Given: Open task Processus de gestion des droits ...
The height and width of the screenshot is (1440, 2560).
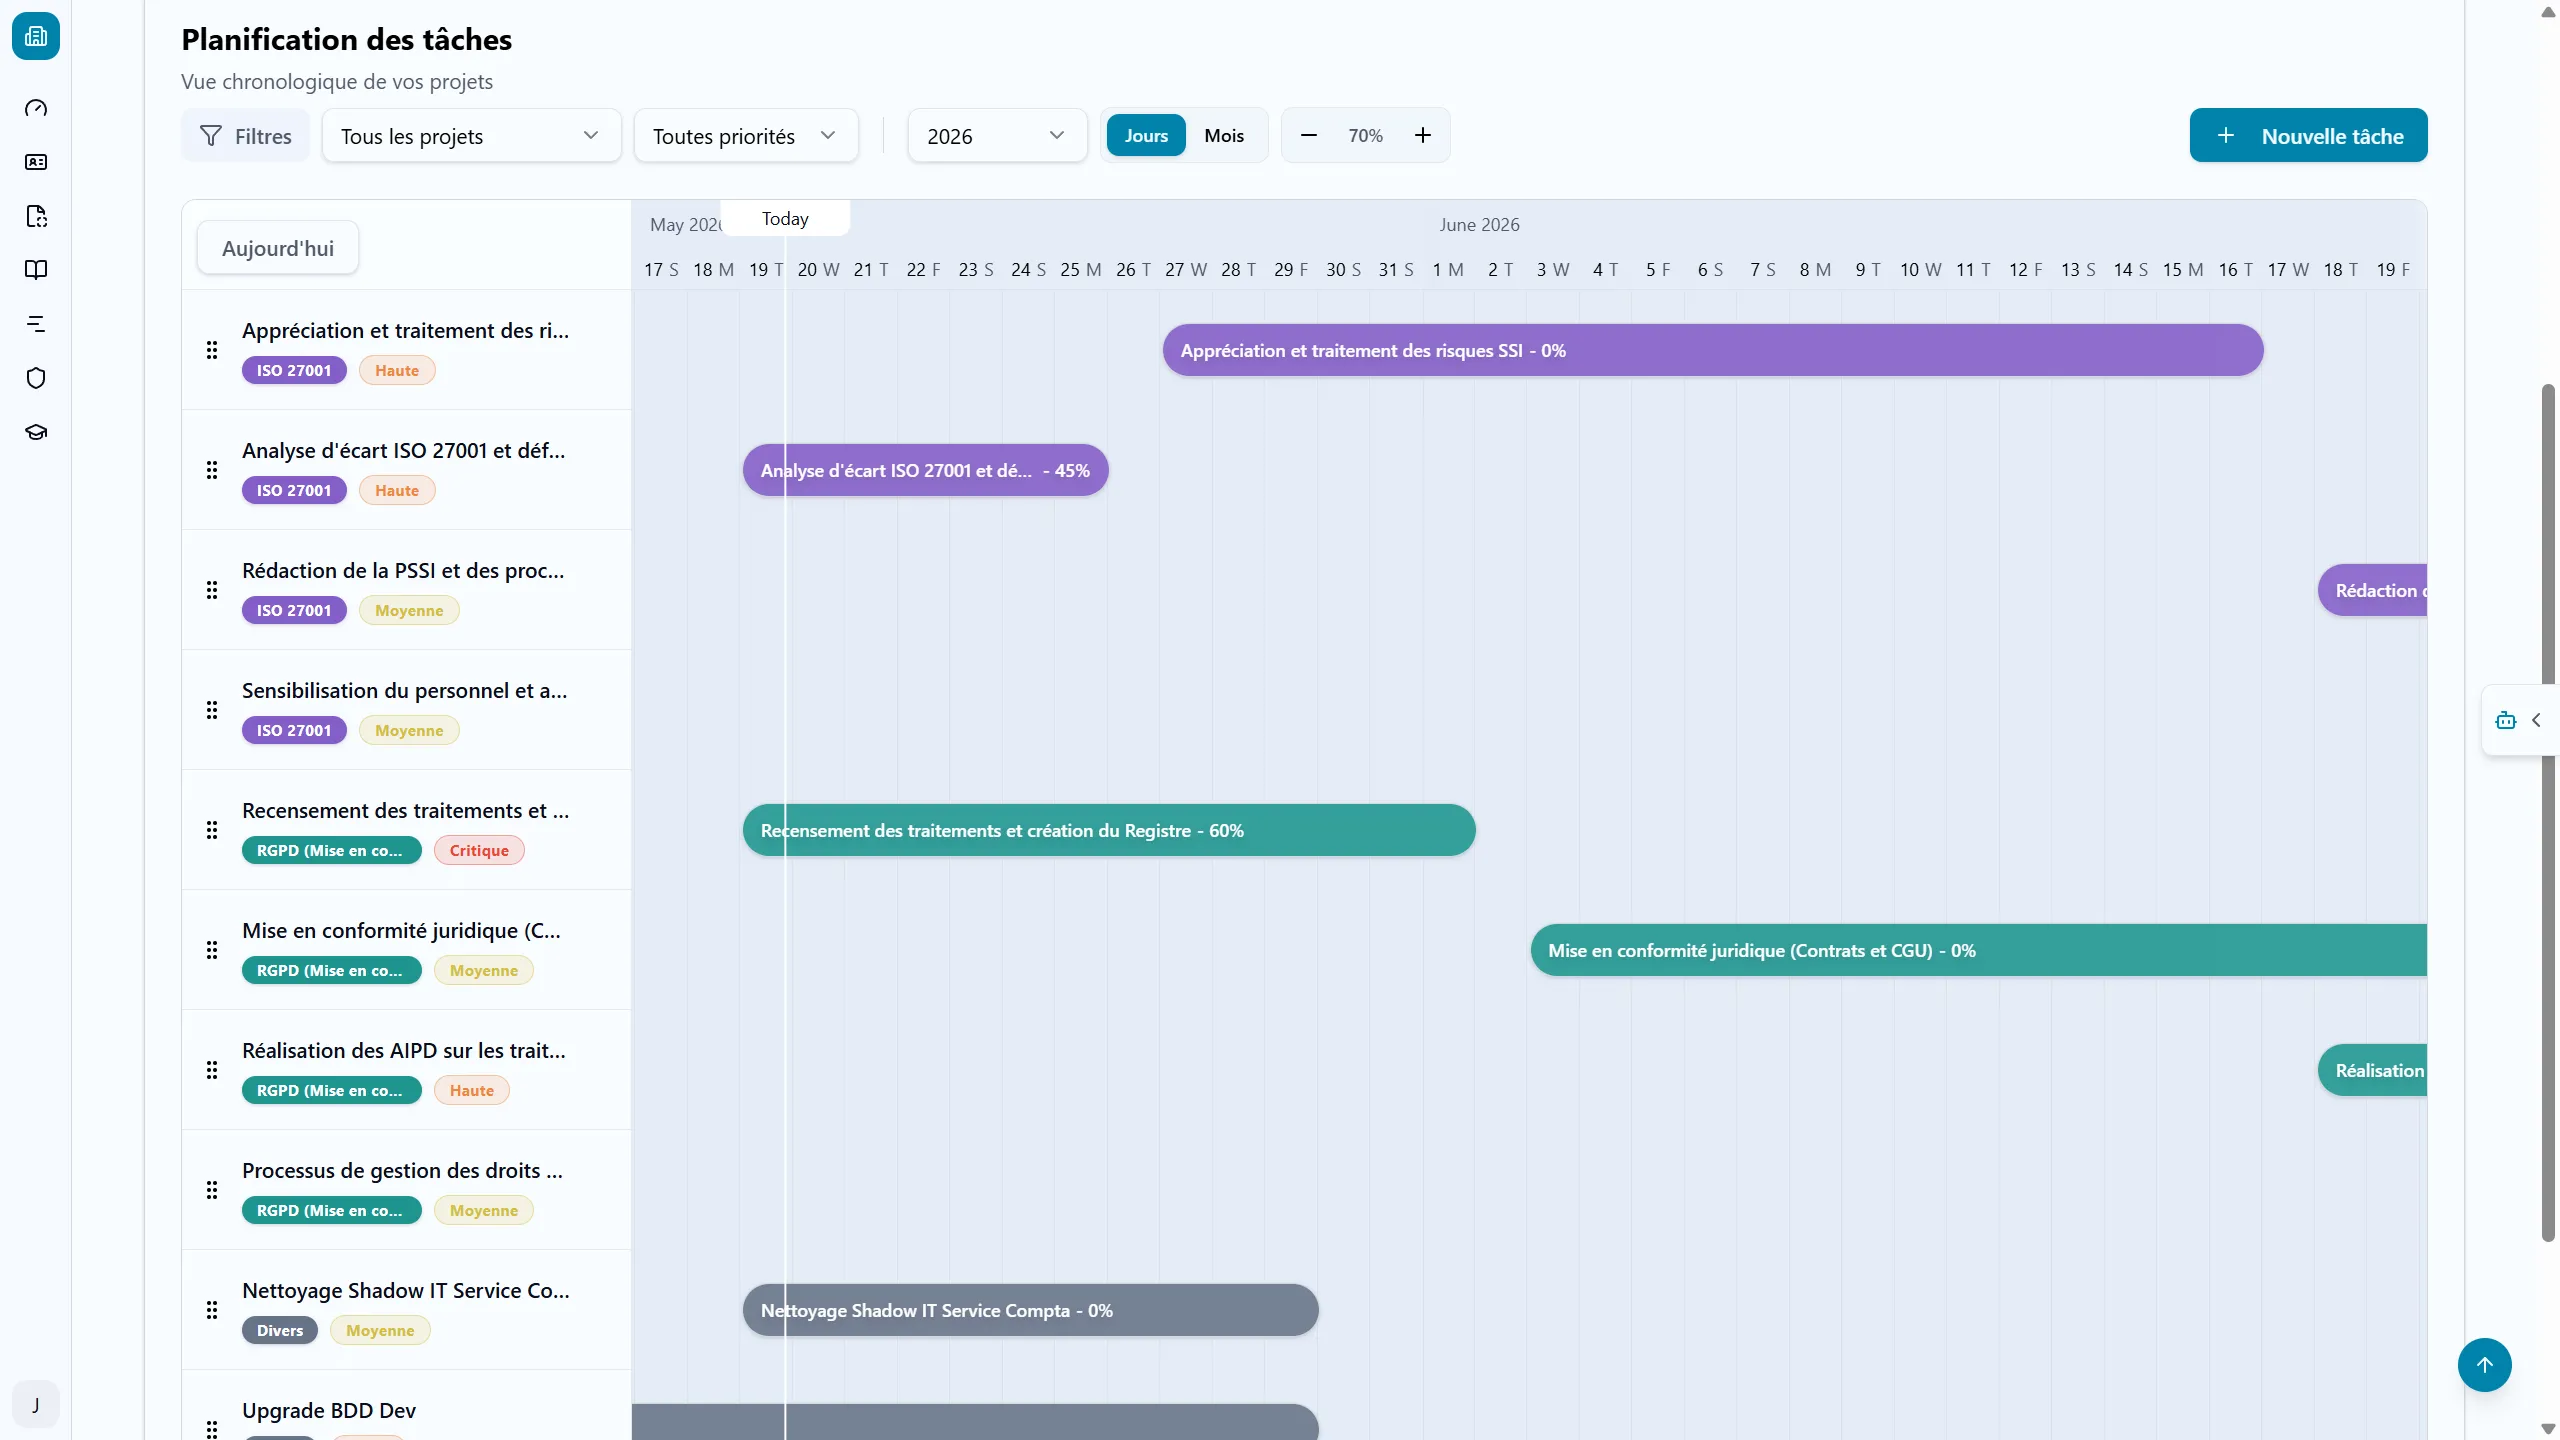Looking at the screenshot, I should click(x=402, y=1170).
